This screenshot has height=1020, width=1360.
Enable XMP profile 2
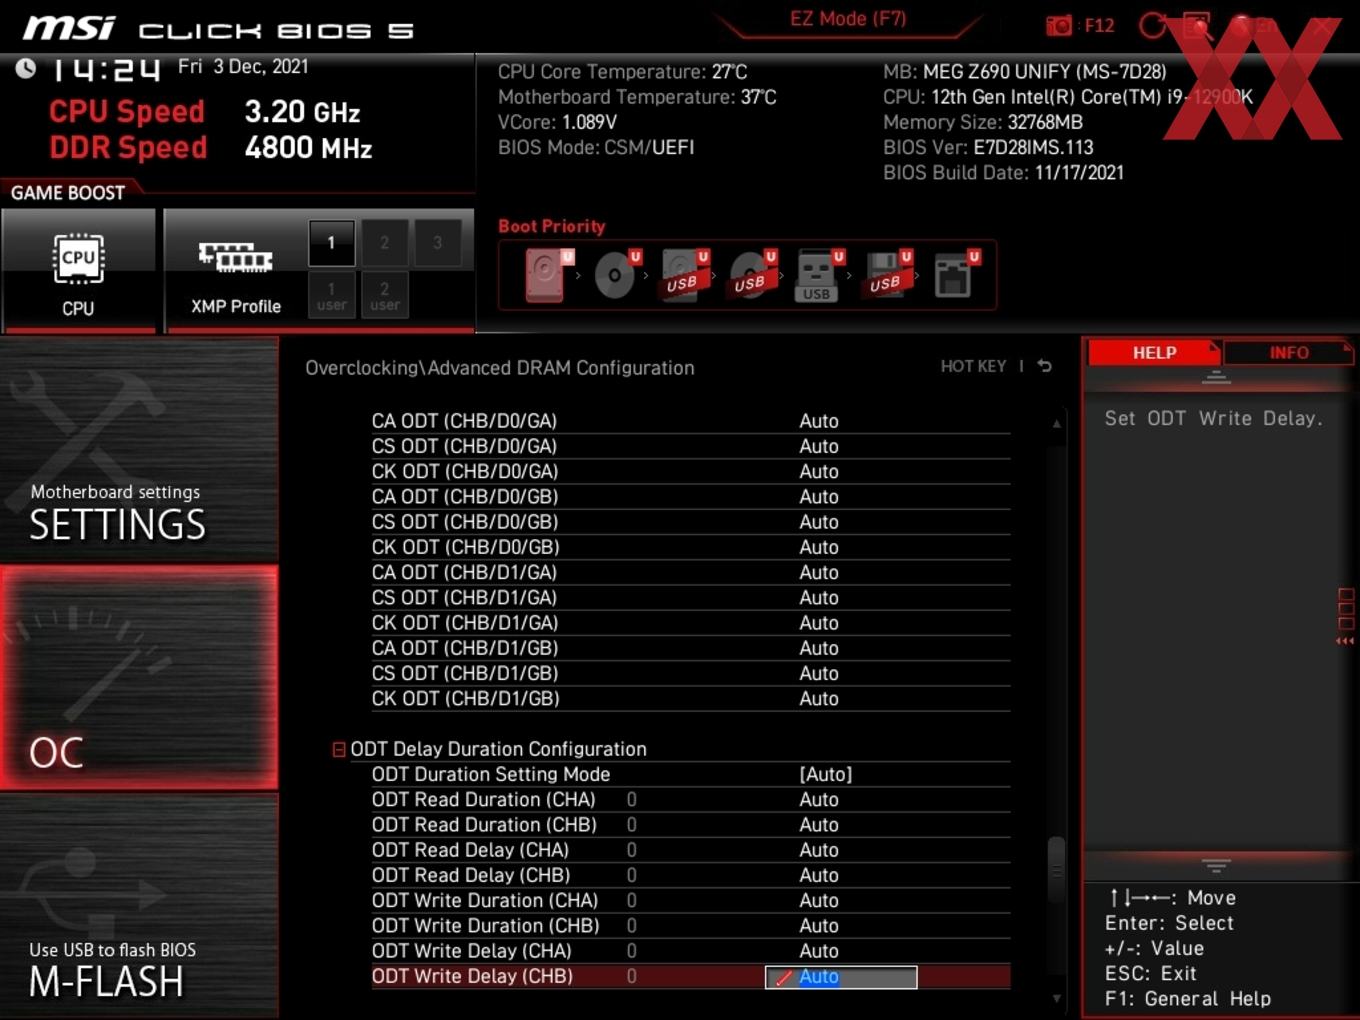[384, 243]
